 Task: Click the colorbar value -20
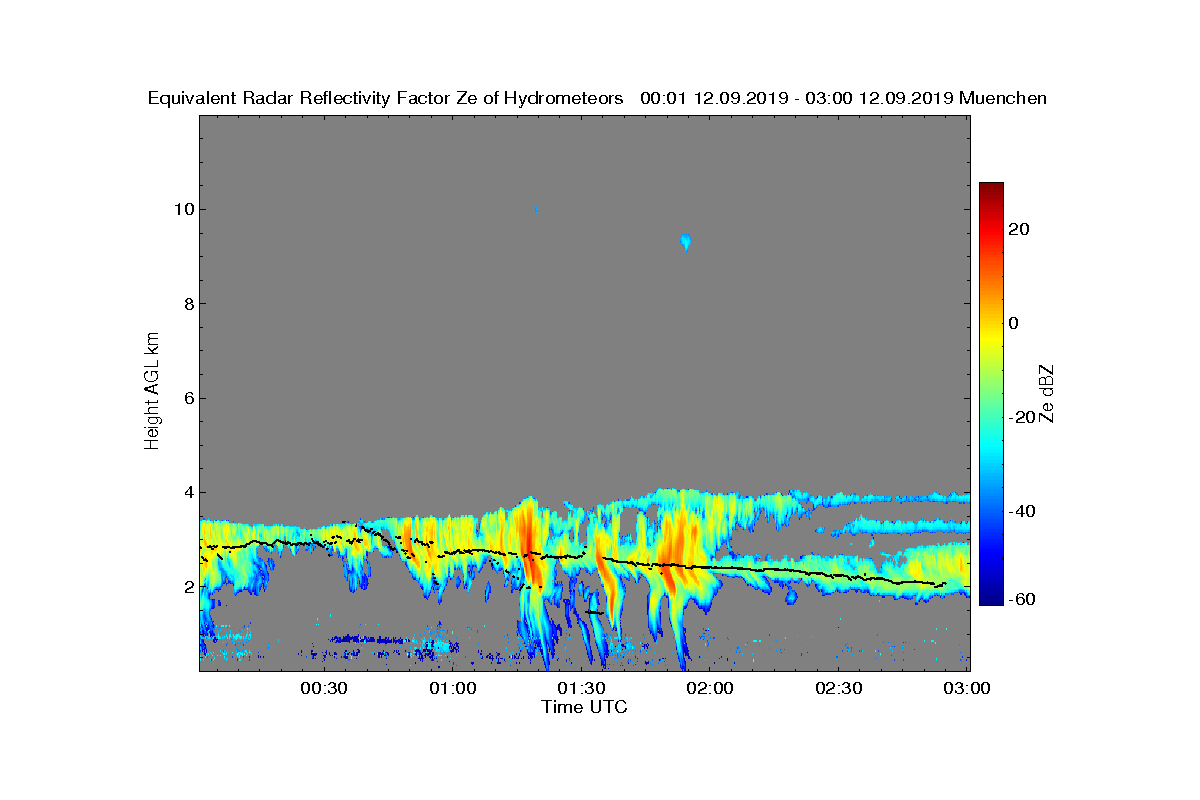(x=1023, y=417)
